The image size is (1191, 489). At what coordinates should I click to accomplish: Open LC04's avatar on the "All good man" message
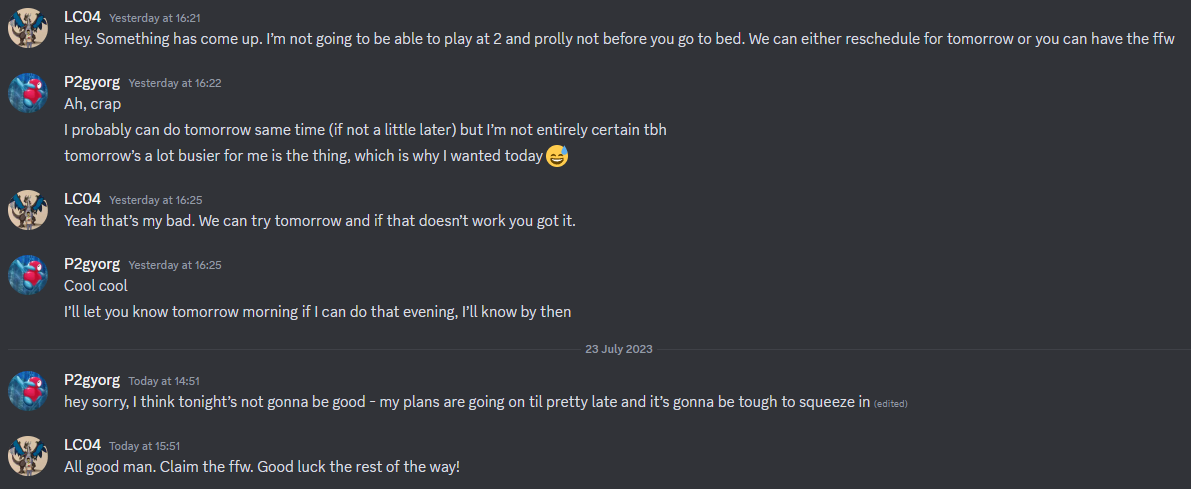point(28,456)
